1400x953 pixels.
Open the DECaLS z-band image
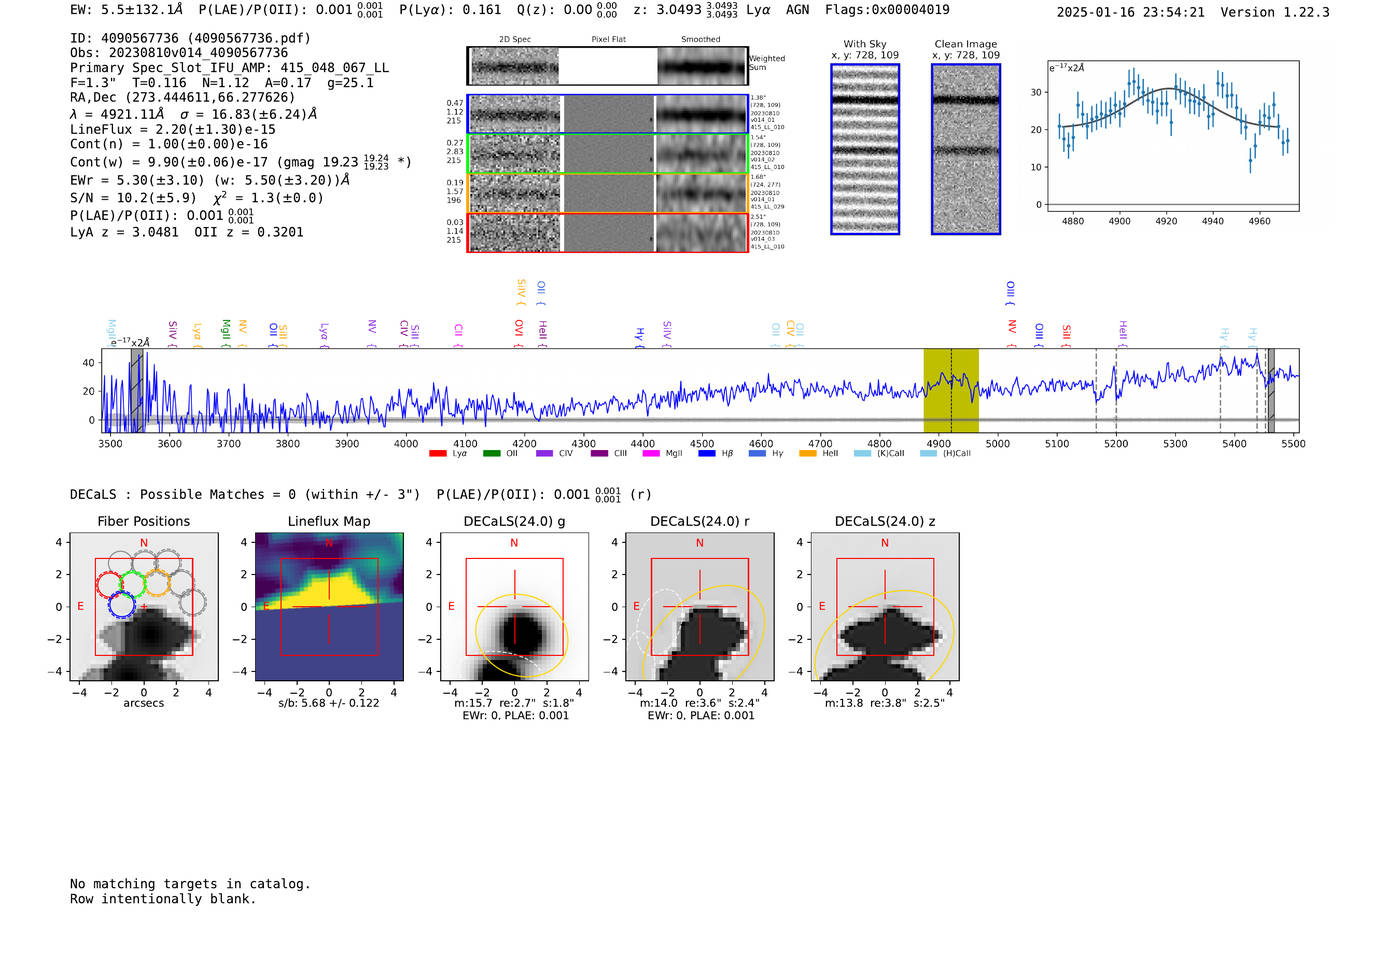[x=884, y=607]
